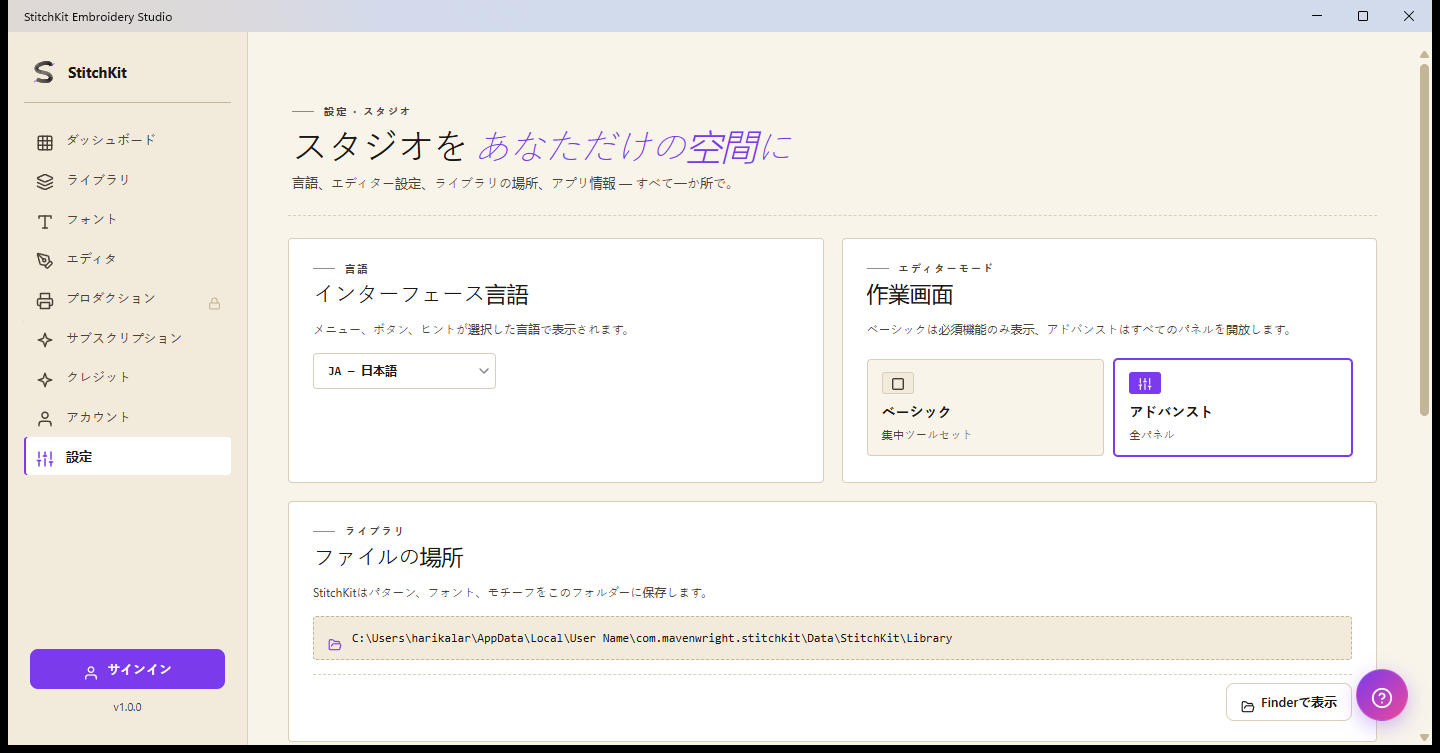Click the vertical scrollbar thumb
The image size is (1440, 753).
pos(1424,240)
